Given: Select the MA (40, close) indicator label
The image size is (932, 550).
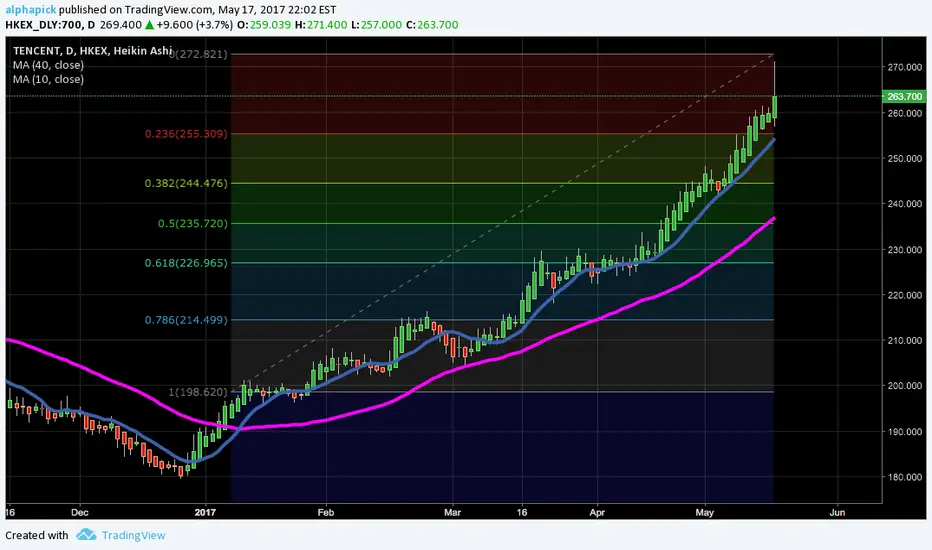Looking at the screenshot, I should click(x=48, y=65).
